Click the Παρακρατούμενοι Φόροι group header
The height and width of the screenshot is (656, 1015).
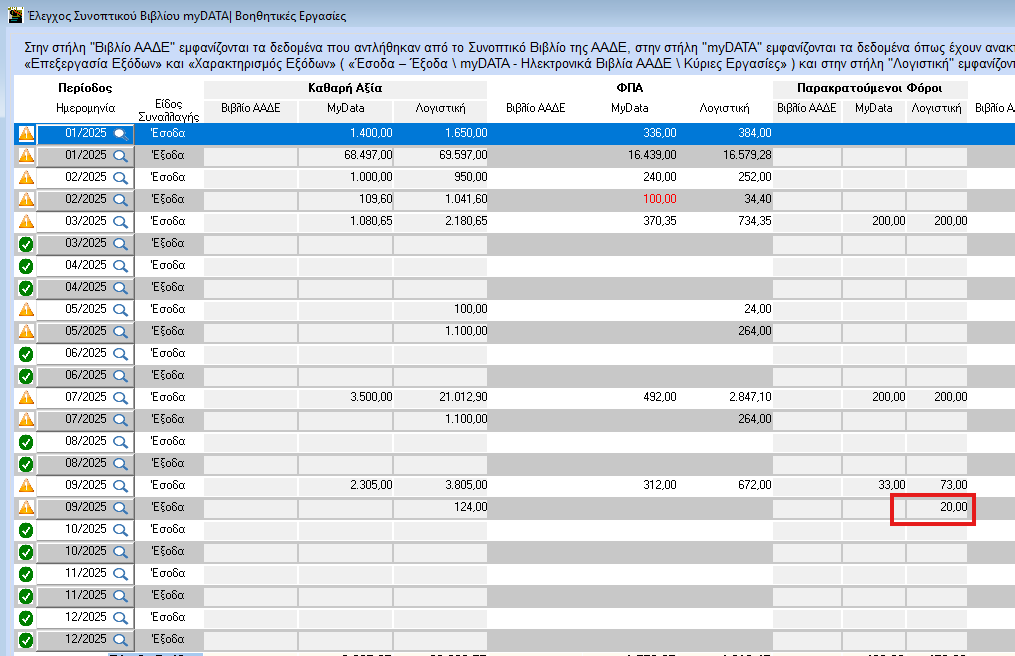pos(870,88)
